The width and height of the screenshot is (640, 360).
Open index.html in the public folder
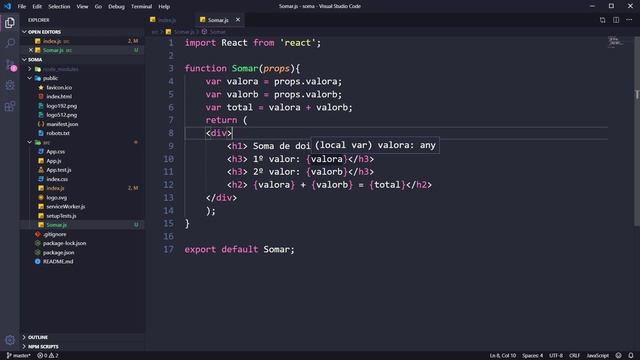pos(82,96)
